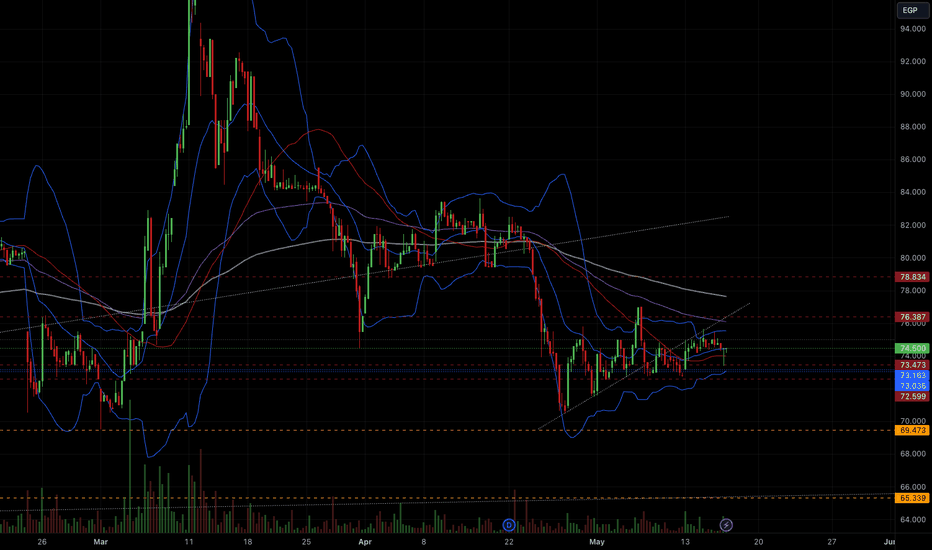932x550 pixels.
Task: Click the 86.000 price scale value
Action: (913, 159)
